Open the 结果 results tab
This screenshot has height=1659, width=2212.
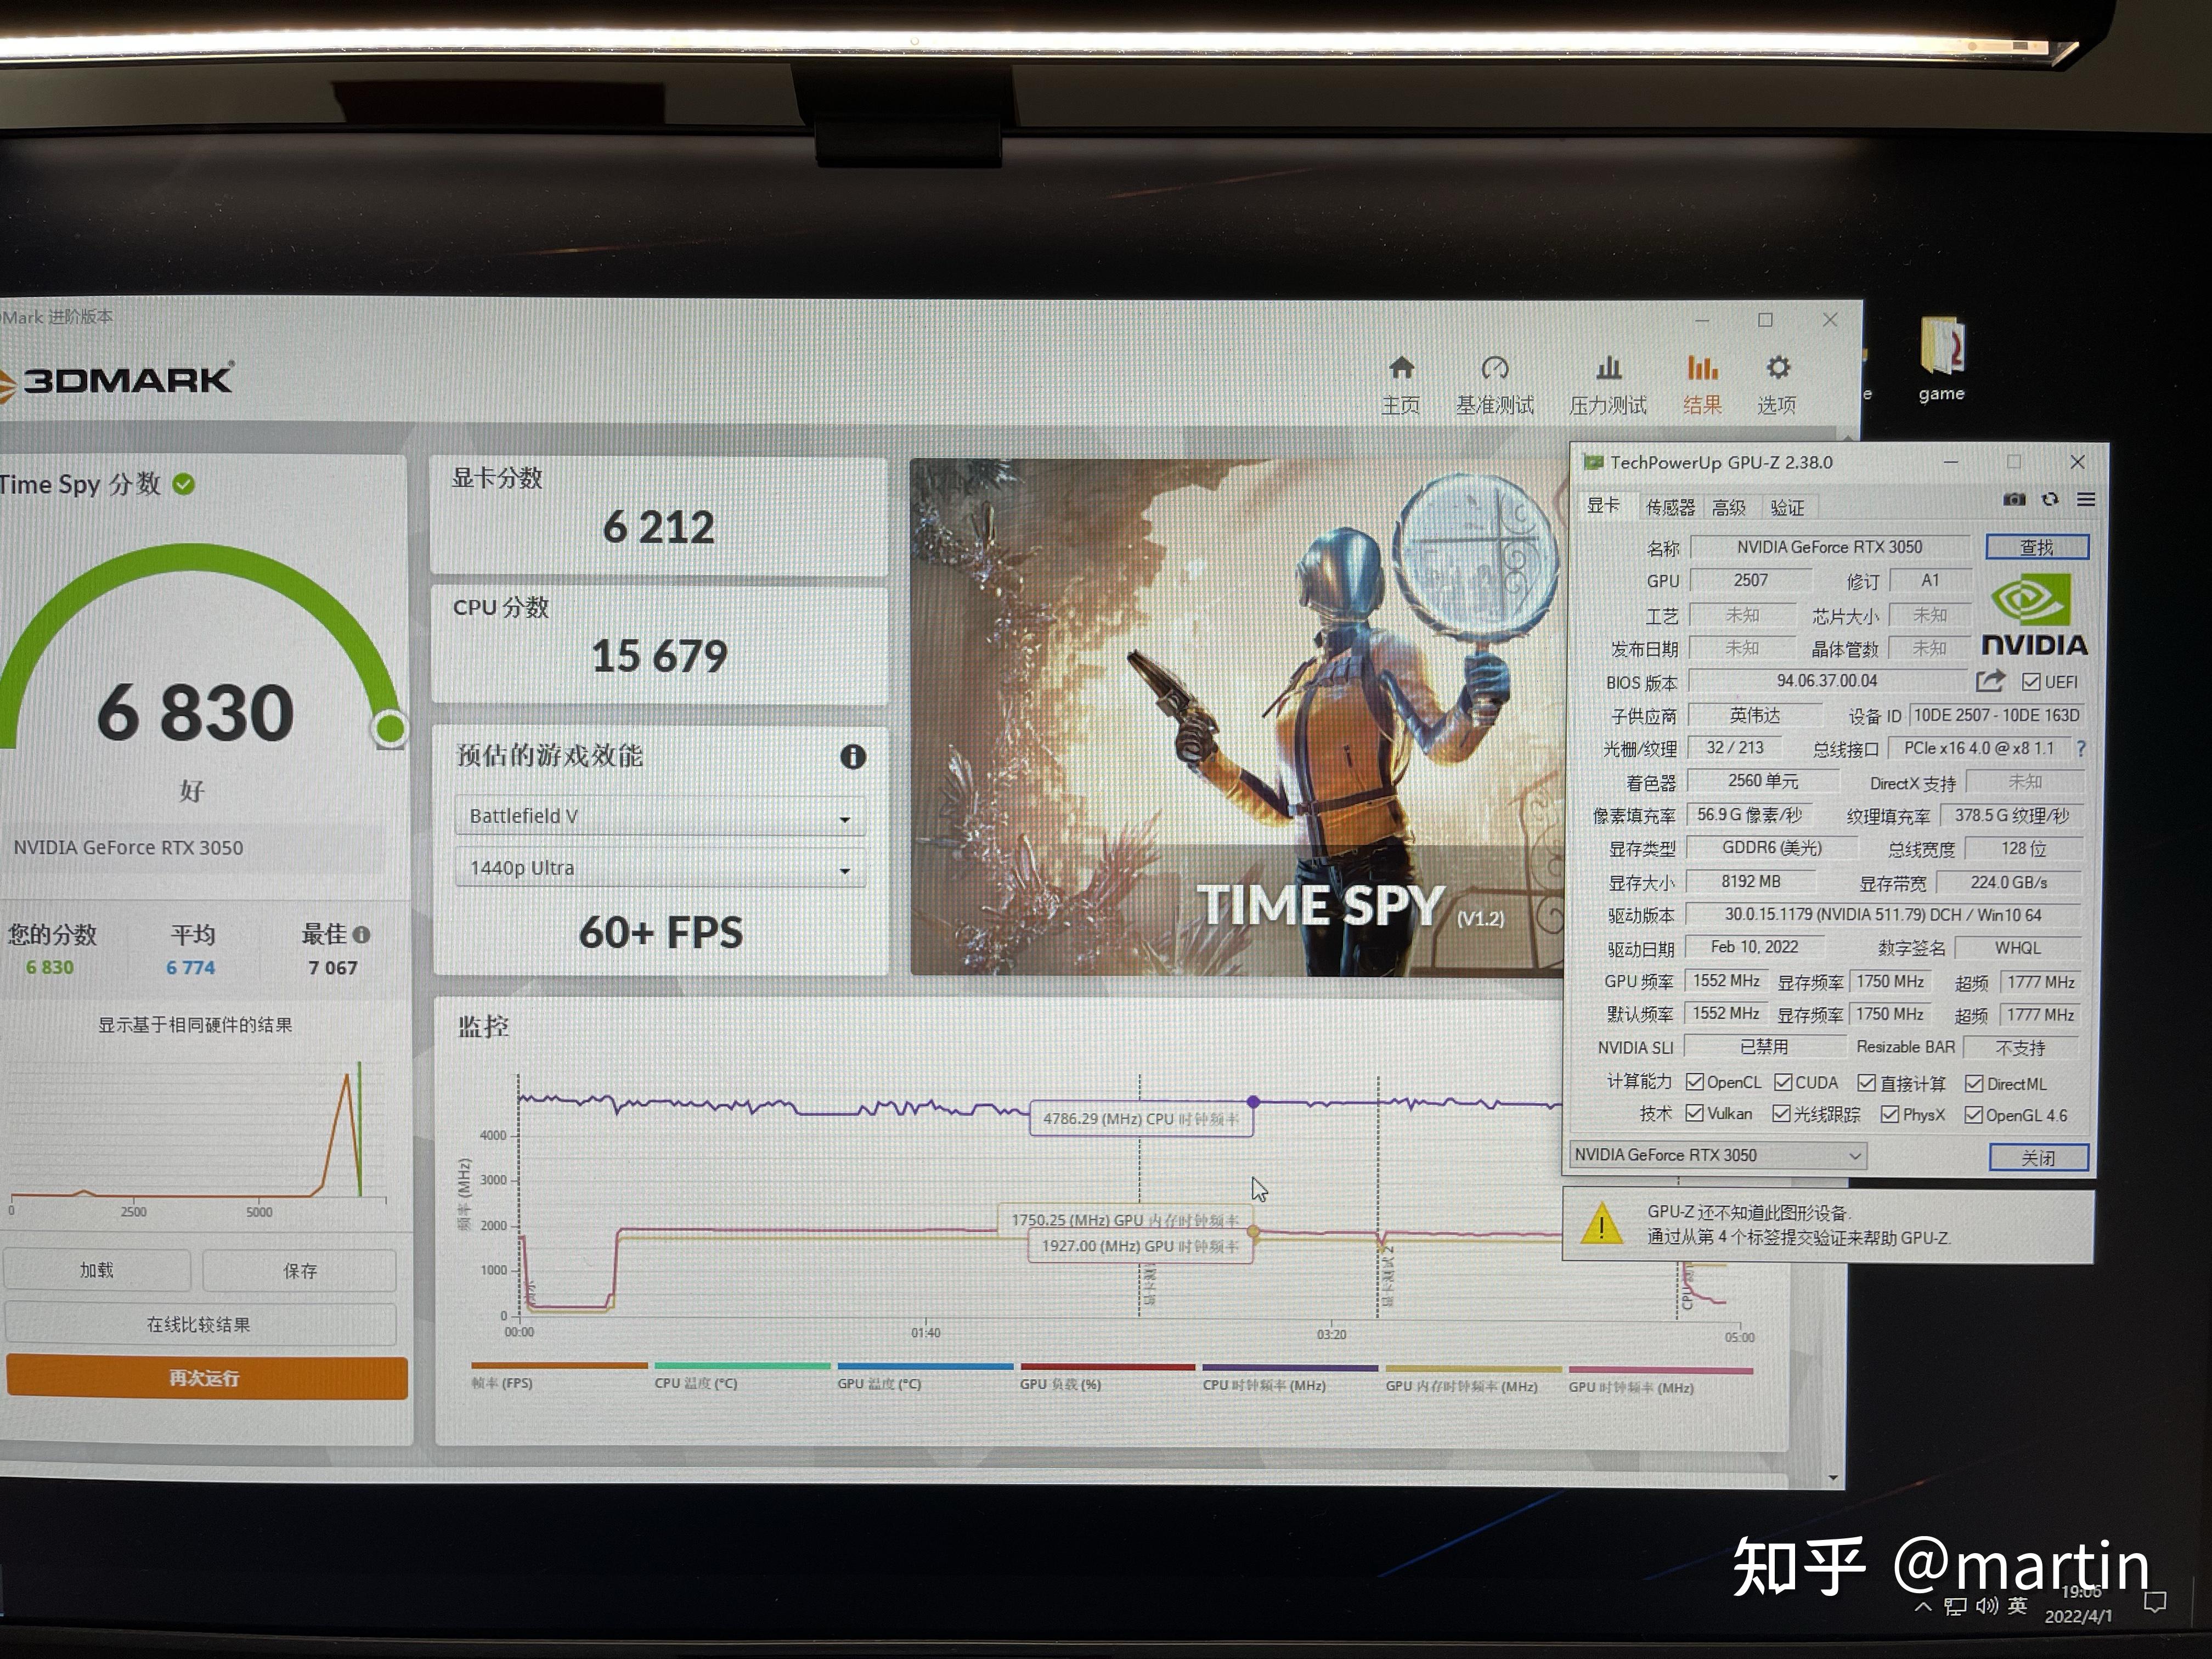click(1702, 385)
